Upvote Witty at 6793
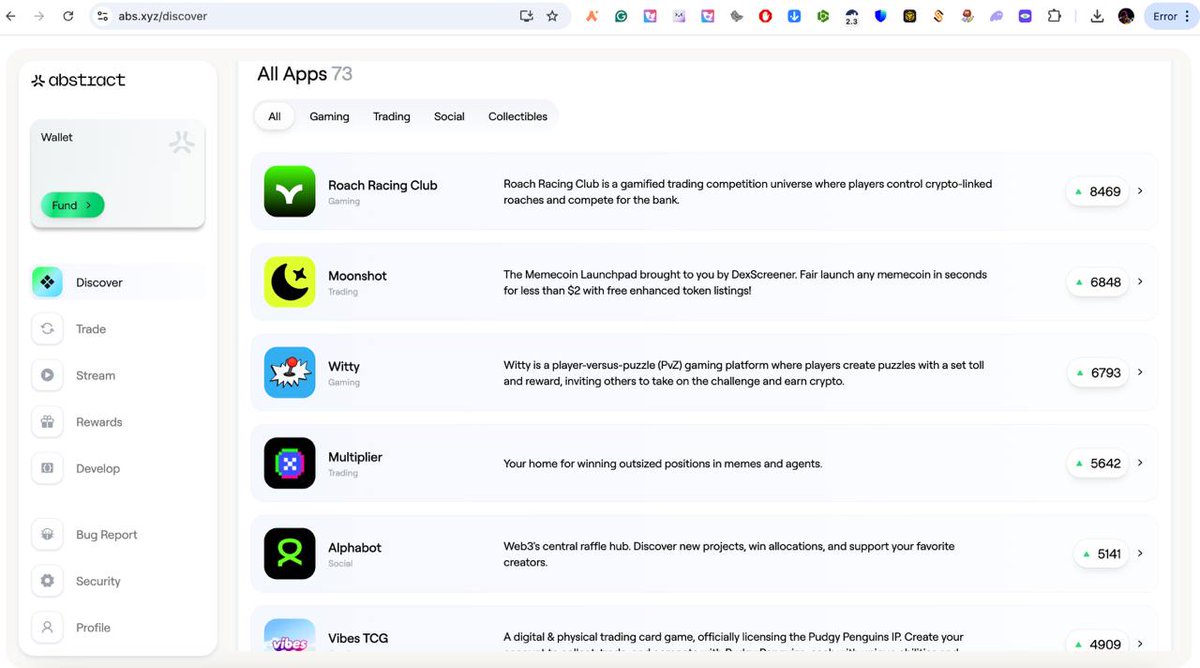 click(1097, 372)
